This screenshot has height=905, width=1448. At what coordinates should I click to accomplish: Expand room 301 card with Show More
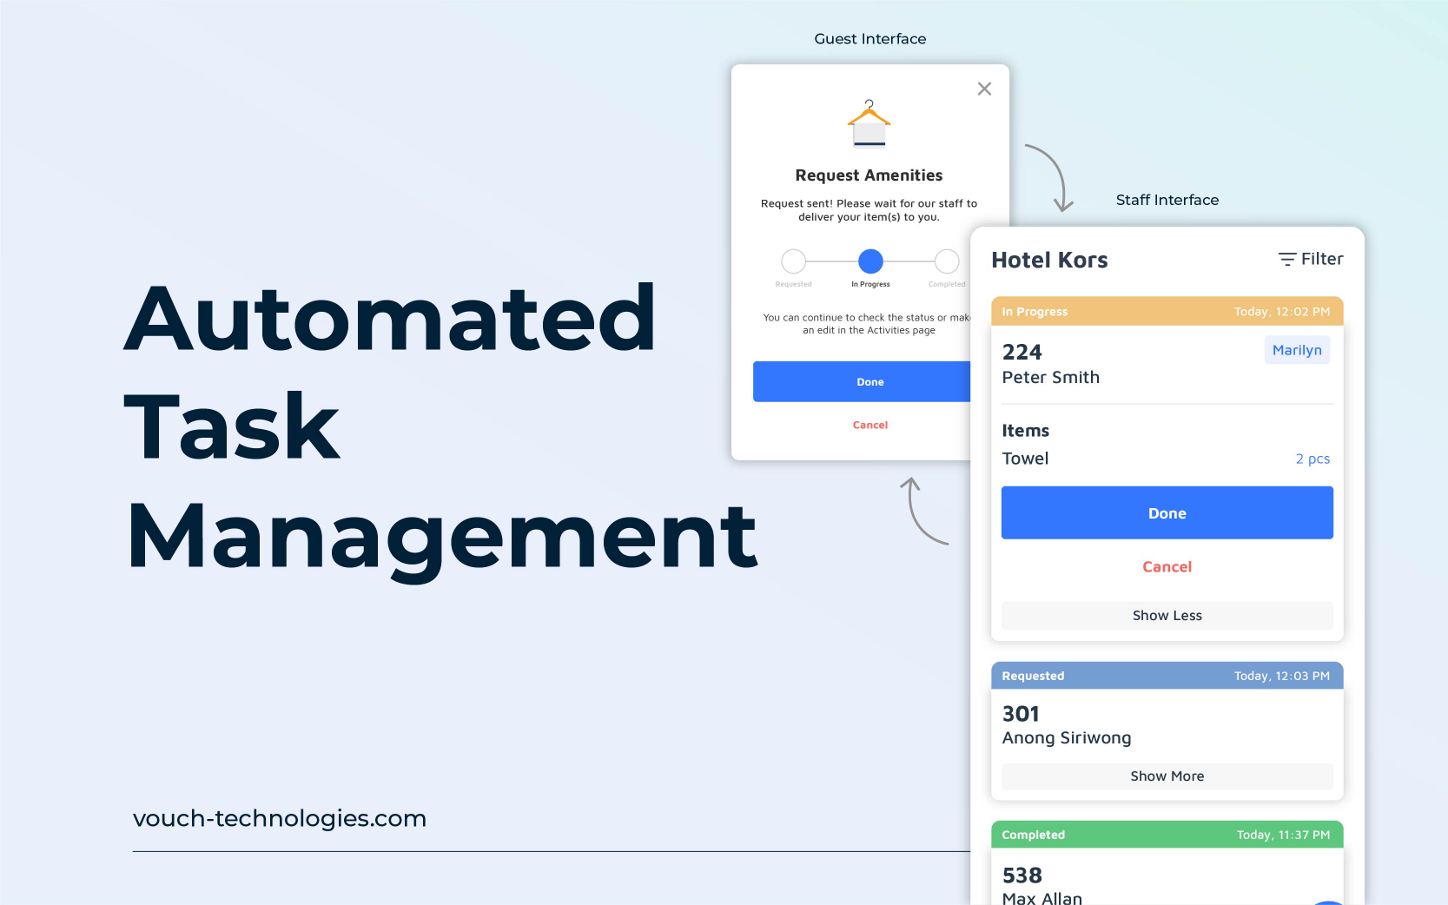[x=1167, y=776]
